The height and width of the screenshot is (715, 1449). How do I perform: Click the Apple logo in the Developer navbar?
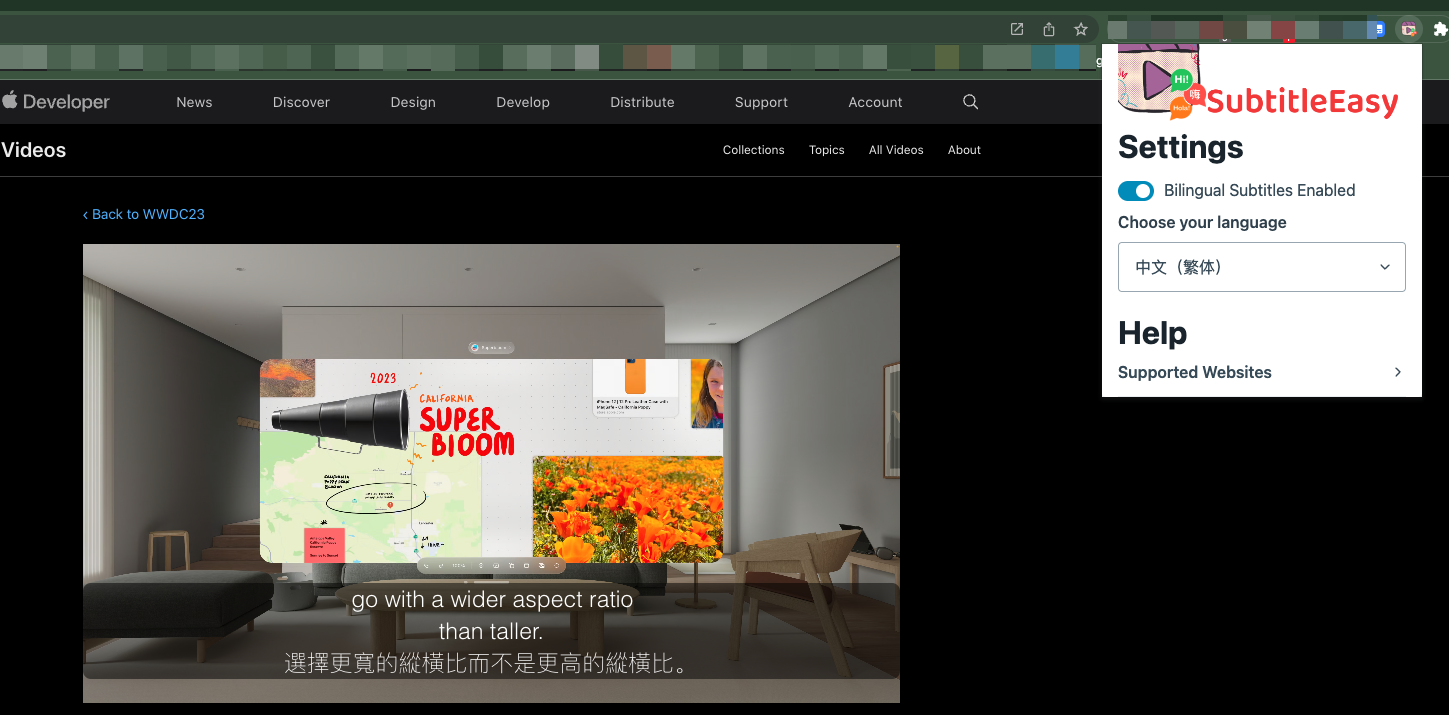click(11, 100)
